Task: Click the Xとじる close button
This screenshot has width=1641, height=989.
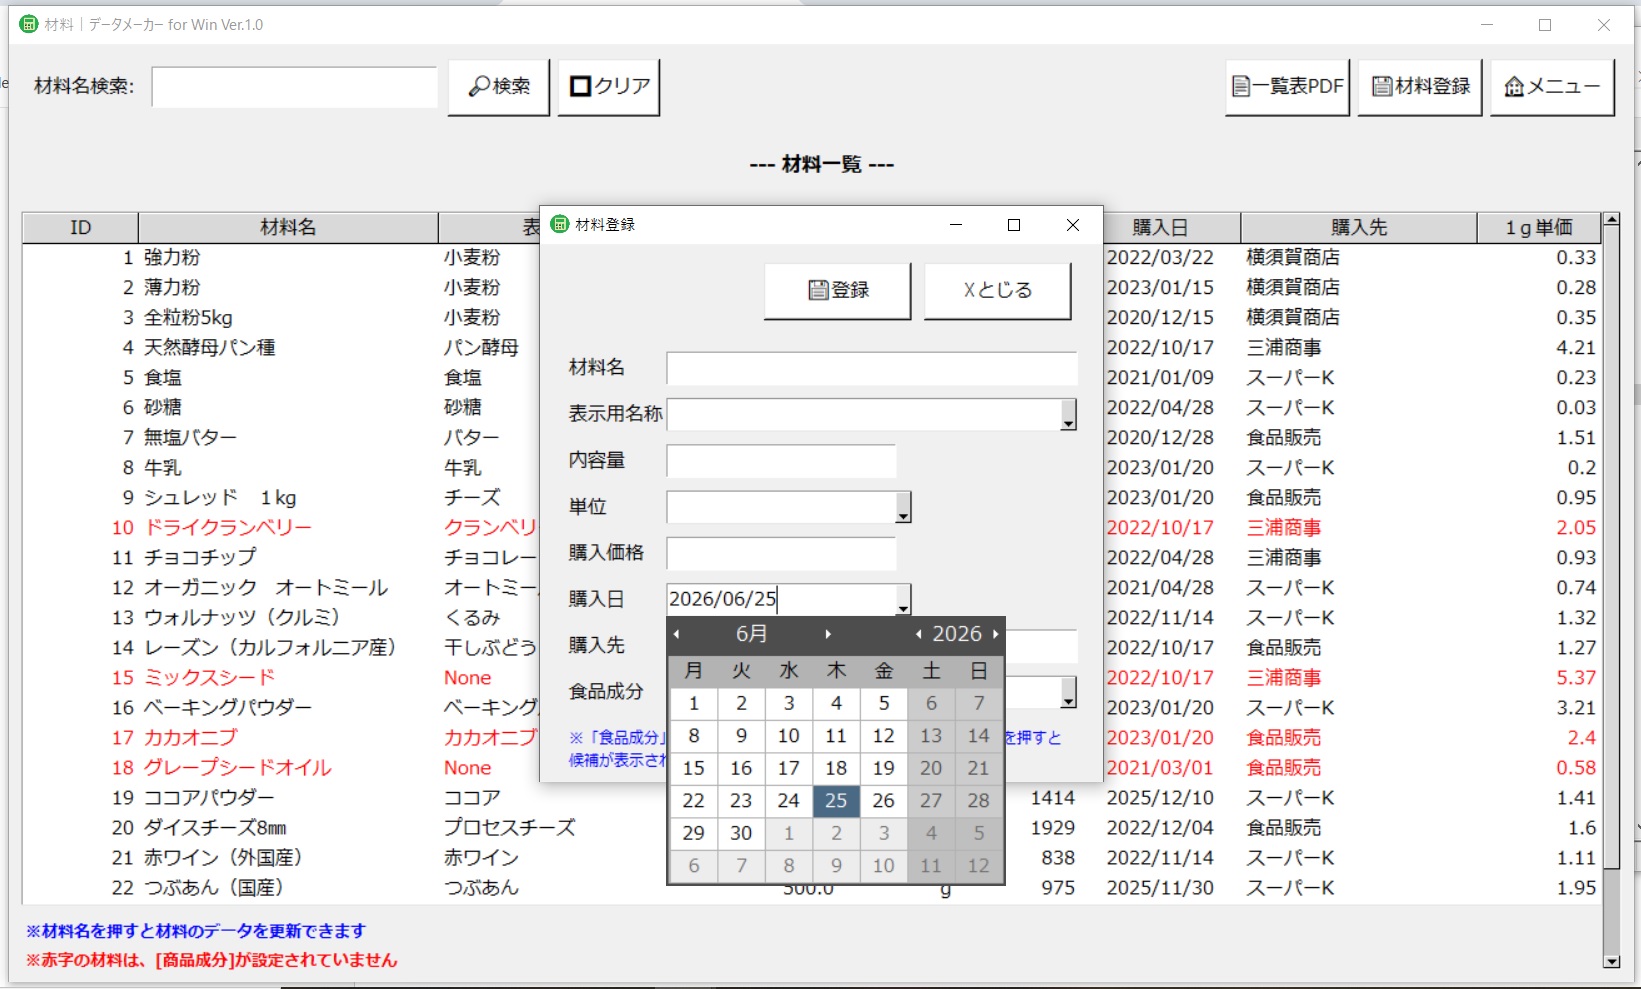Action: pos(997,290)
